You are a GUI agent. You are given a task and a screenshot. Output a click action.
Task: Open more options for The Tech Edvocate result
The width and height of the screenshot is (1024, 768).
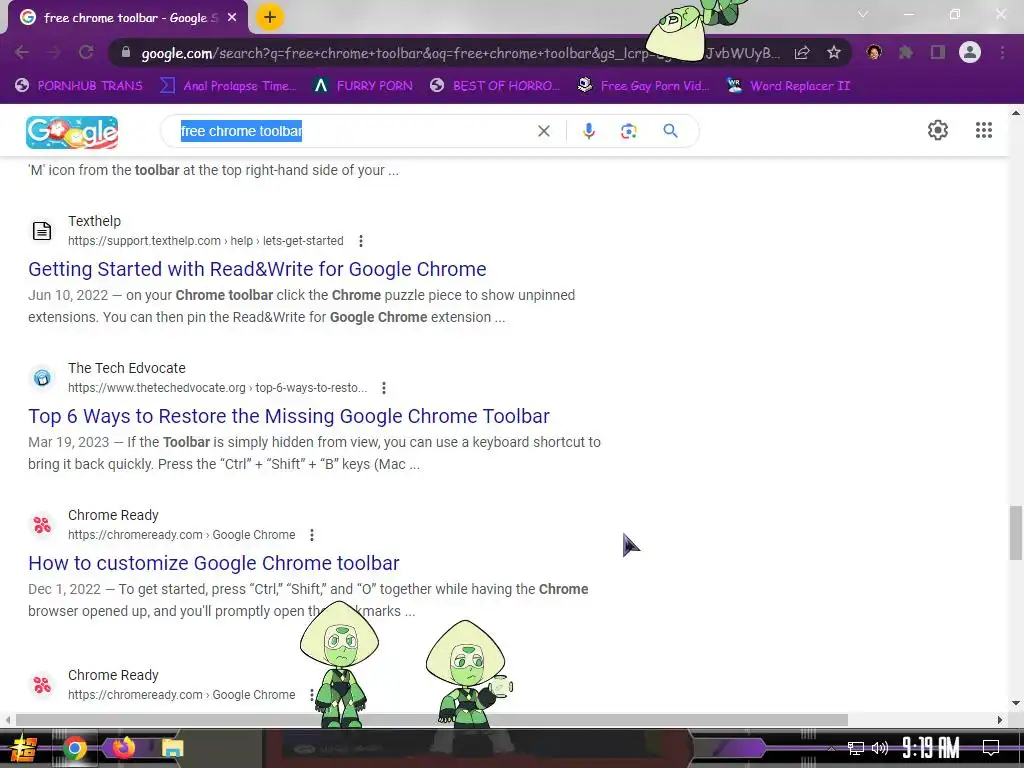[x=384, y=388]
